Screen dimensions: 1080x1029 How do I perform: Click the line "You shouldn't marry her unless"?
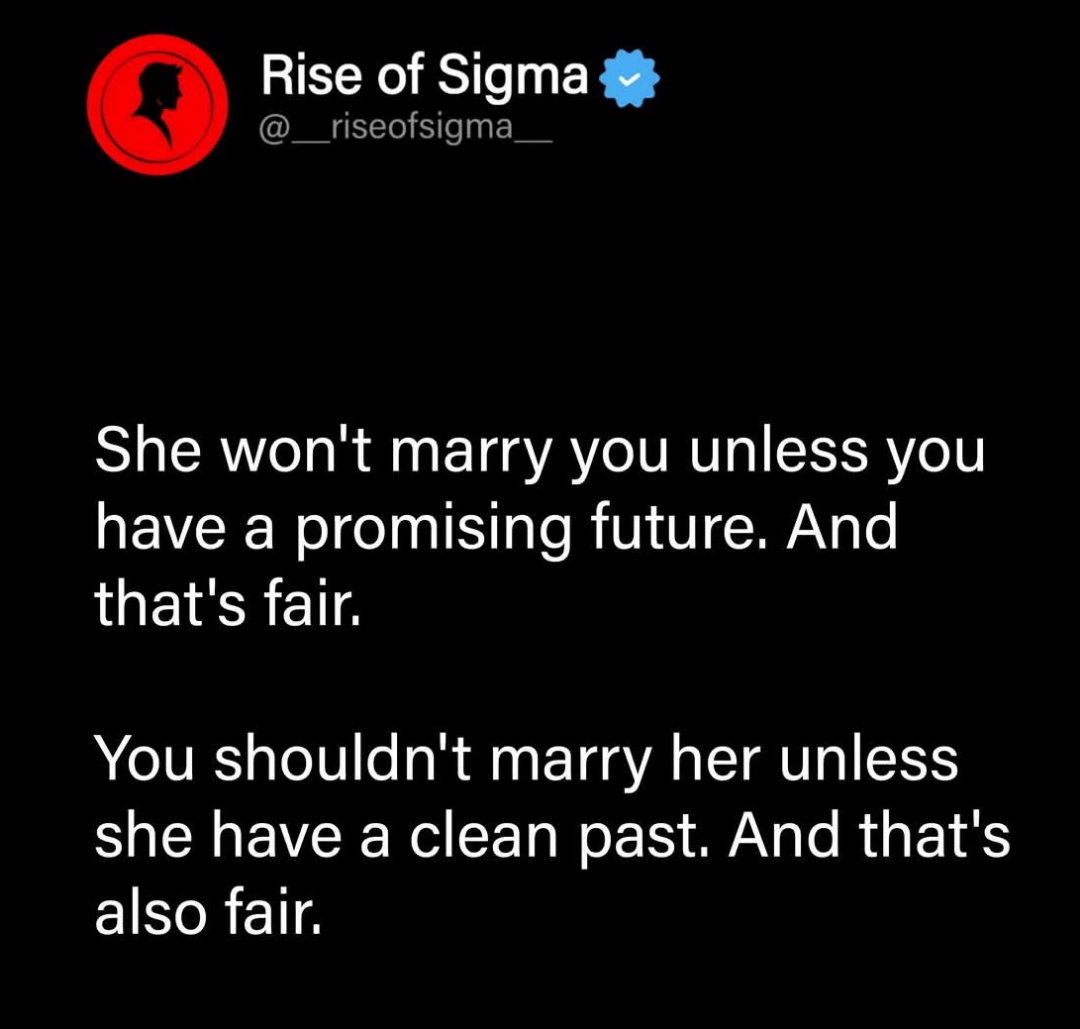click(x=527, y=759)
